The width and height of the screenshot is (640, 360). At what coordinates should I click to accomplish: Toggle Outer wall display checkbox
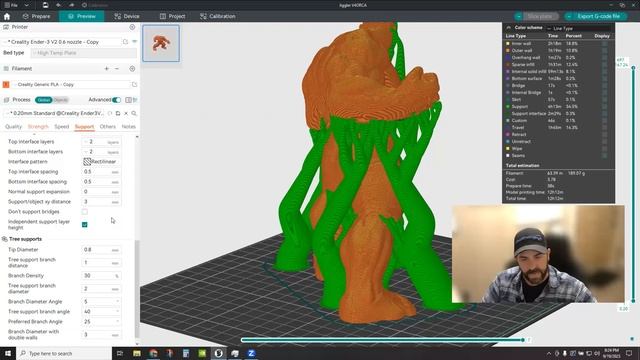604,51
